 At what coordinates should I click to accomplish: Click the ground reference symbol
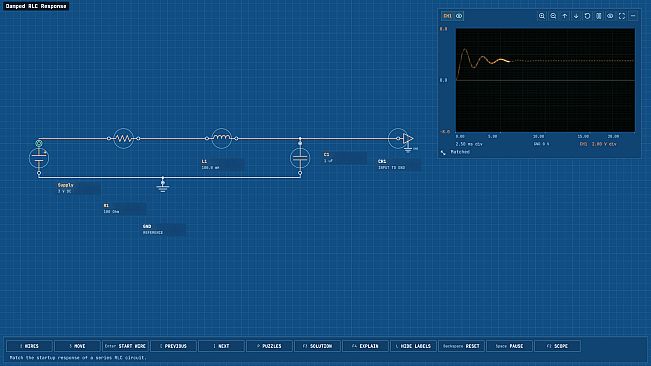point(163,186)
